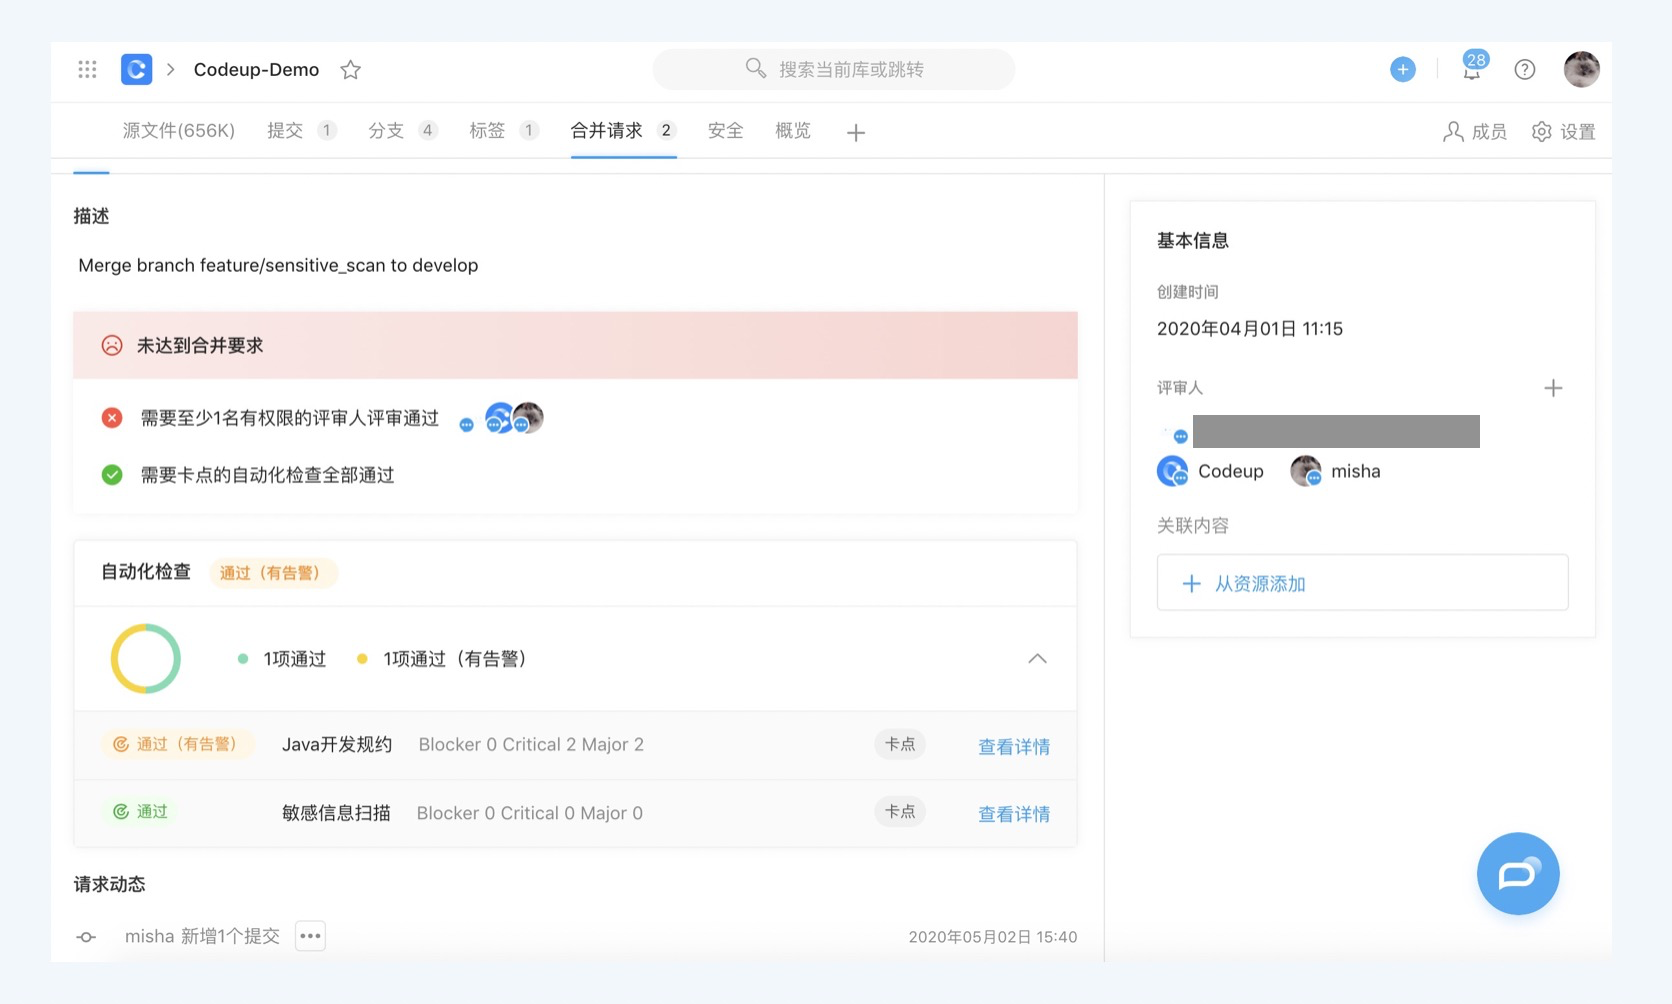The image size is (1672, 1004).
Task: Switch to the 安全 tab
Action: (x=725, y=130)
